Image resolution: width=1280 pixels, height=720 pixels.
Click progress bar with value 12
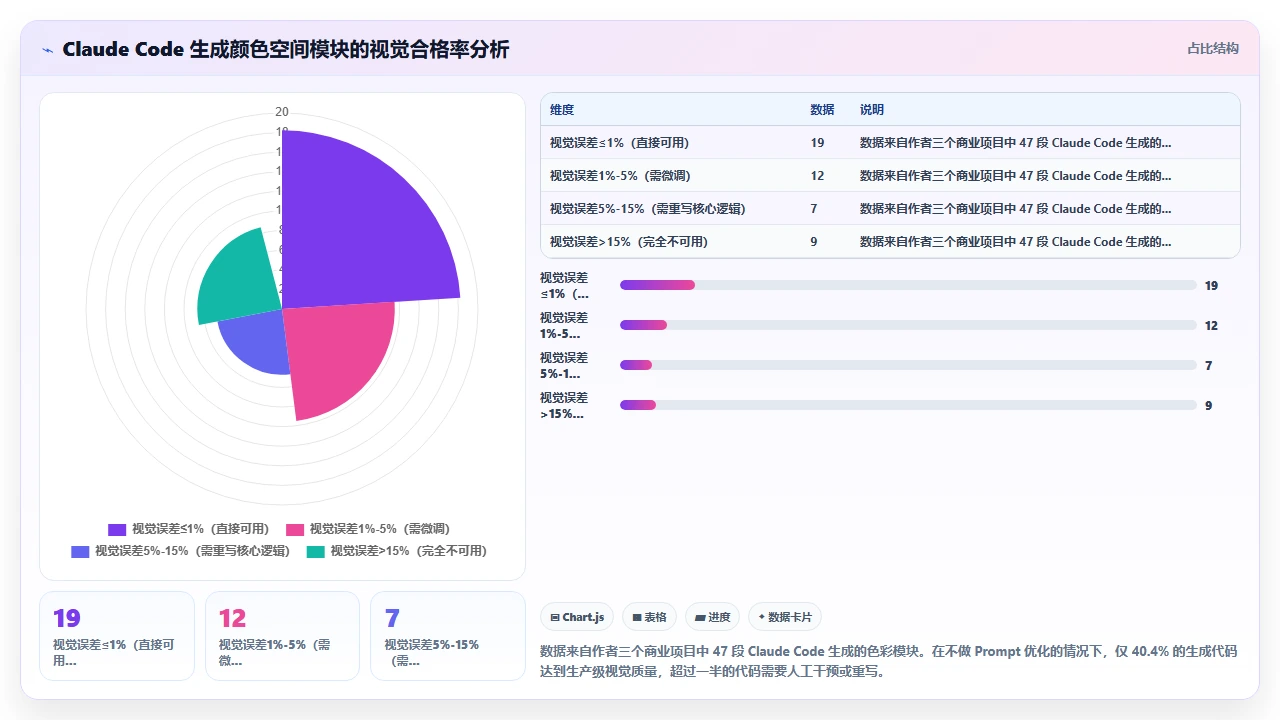coord(908,325)
